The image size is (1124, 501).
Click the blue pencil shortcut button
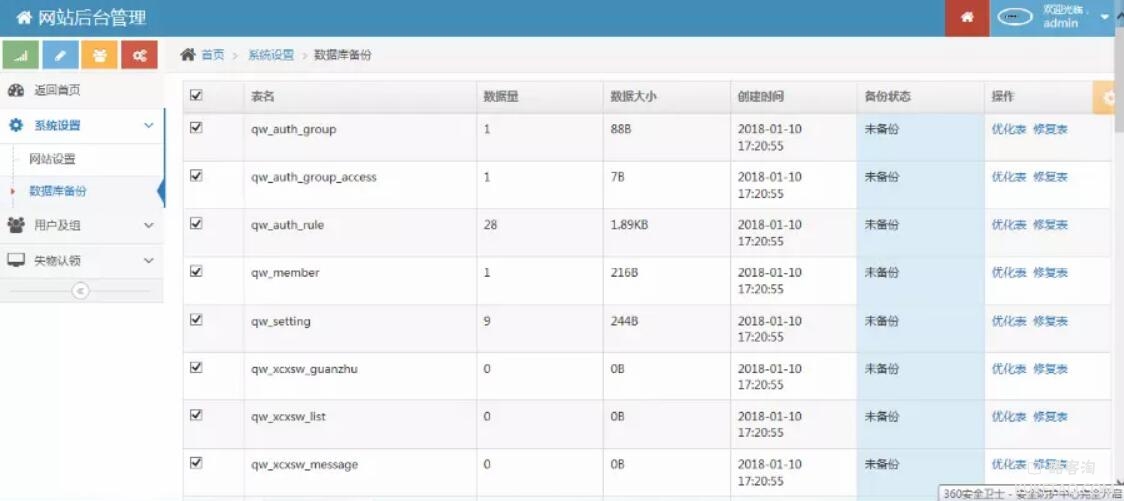(x=60, y=55)
